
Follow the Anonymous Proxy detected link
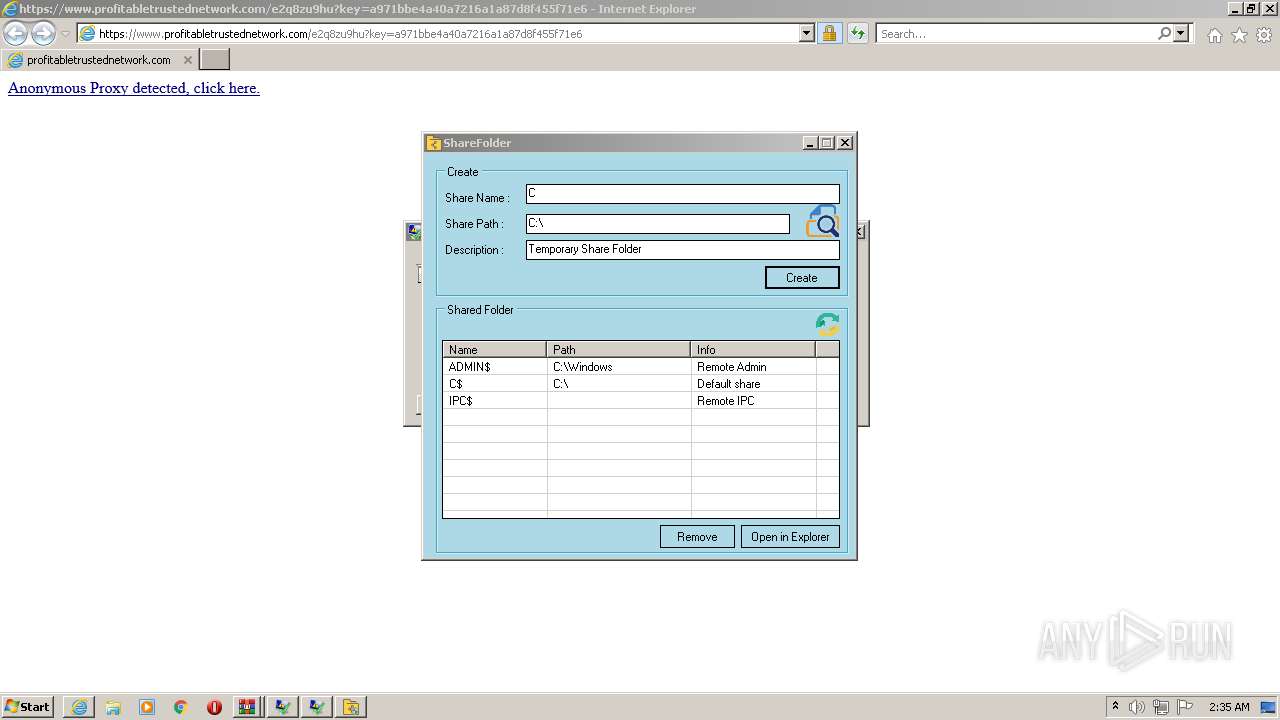(x=134, y=88)
